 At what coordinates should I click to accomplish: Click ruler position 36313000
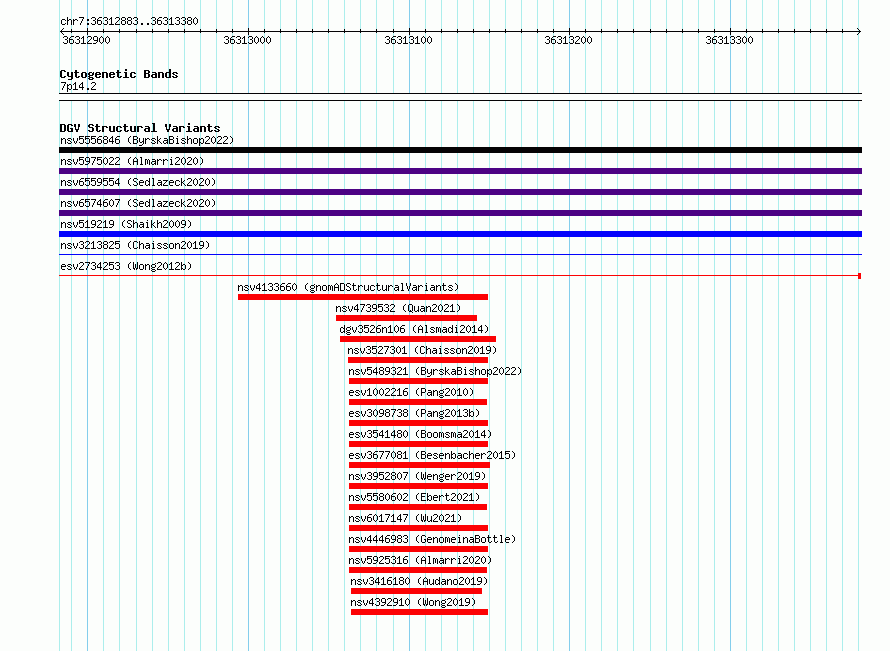point(247,40)
